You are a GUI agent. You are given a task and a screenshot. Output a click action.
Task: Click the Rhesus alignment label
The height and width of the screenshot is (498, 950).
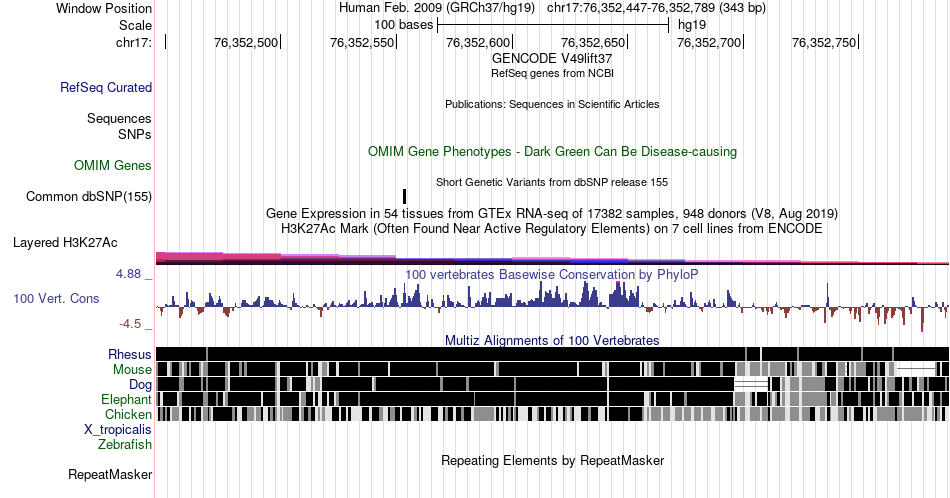click(x=130, y=354)
